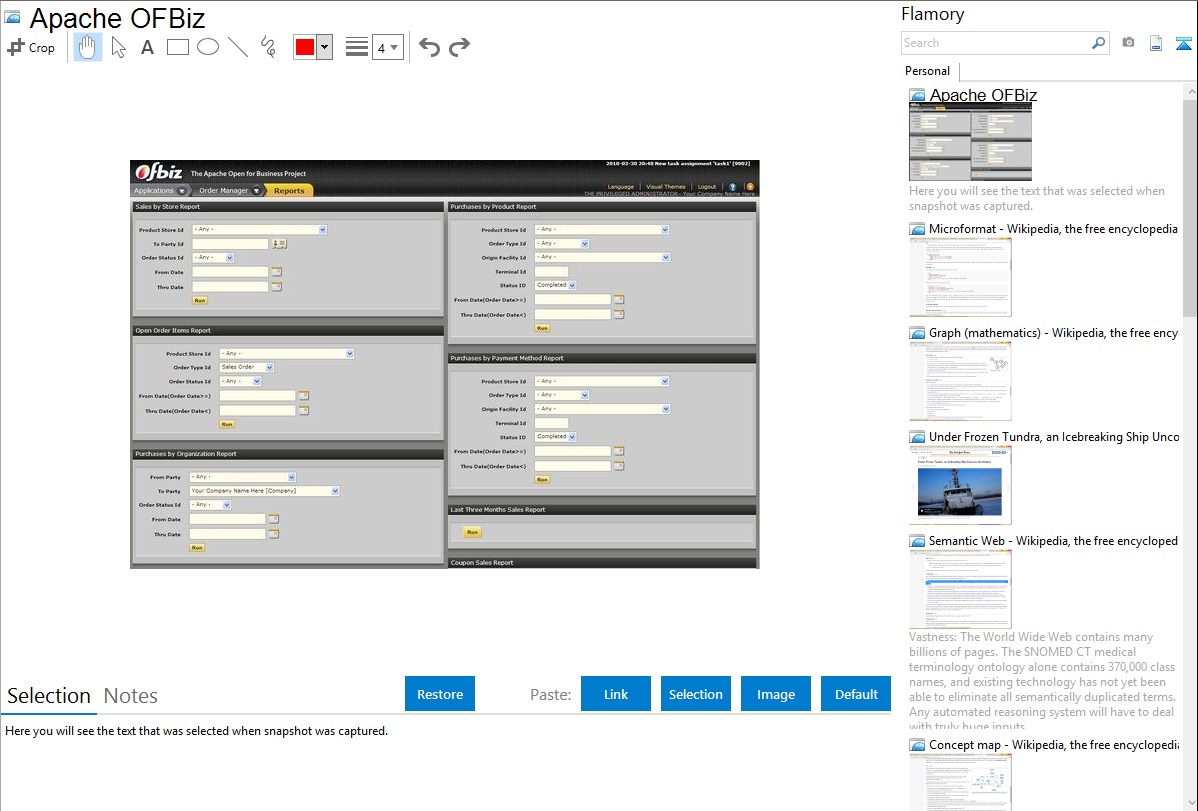Switch to the Selection tab
This screenshot has width=1198, height=811.
(49, 696)
